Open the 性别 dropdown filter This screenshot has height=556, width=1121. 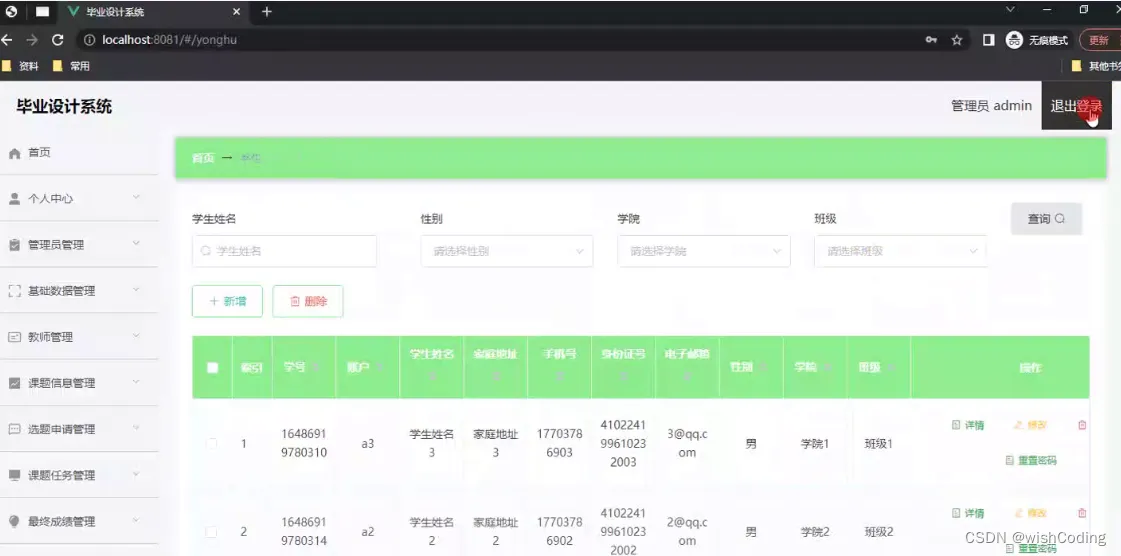coord(507,252)
